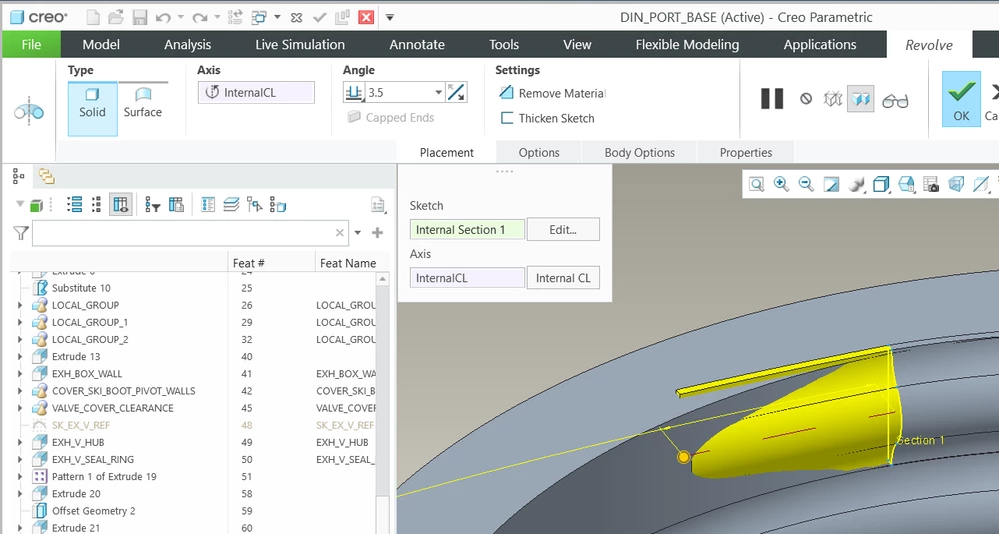This screenshot has height=534, width=999.
Task: Click the Zoom Out view icon
Action: point(806,184)
